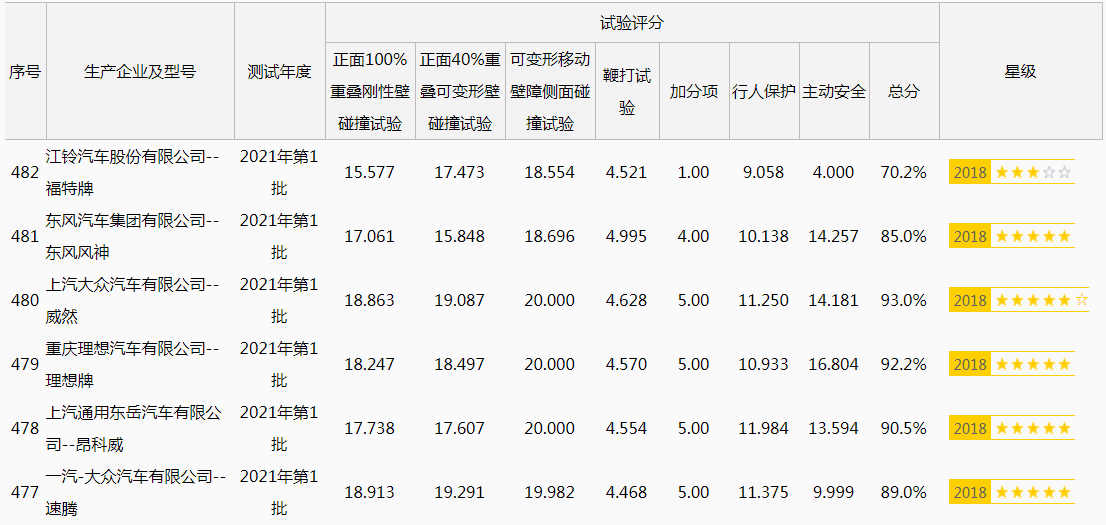Click the three-star rating in row 482
Image resolution: width=1106 pixels, height=525 pixels.
pyautogui.click(x=1032, y=172)
